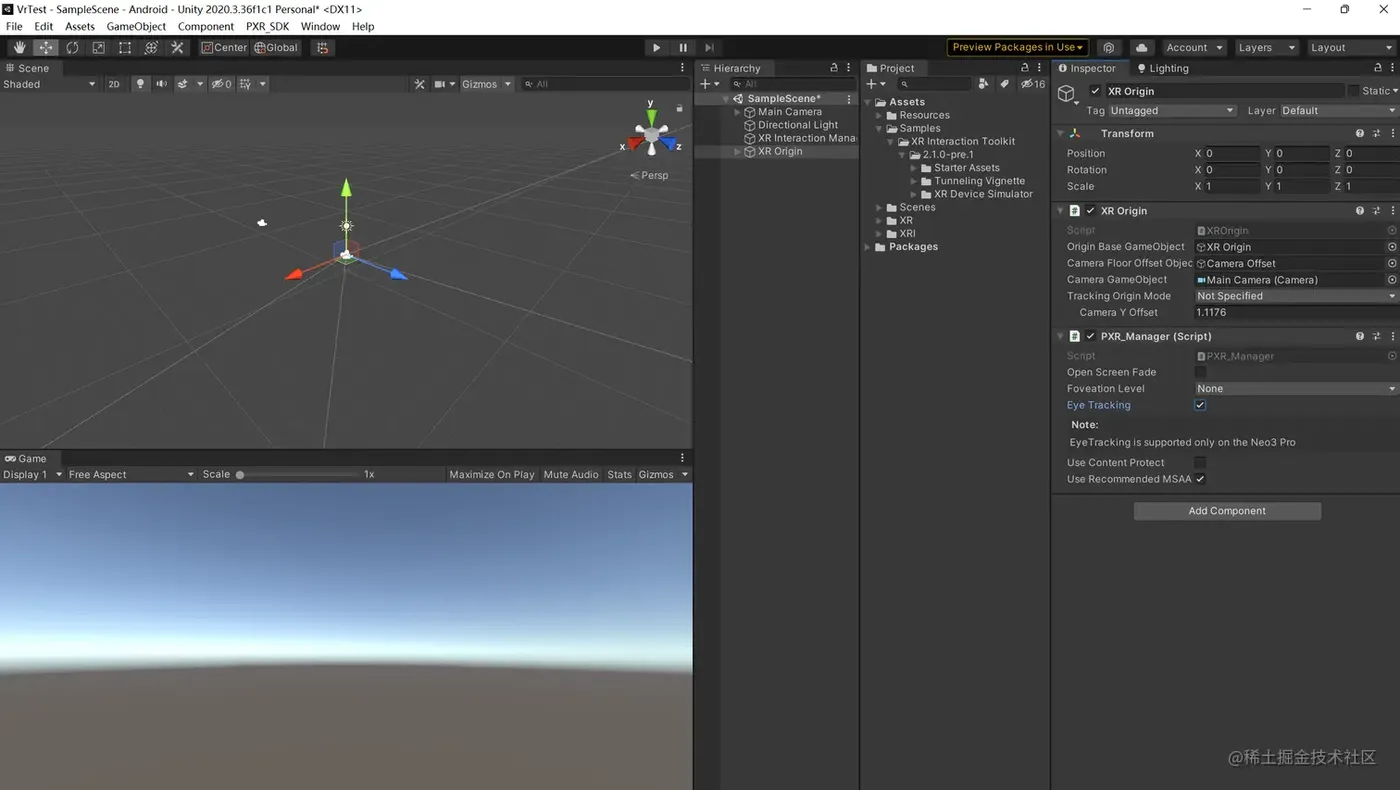Start Play mode
The image size is (1400, 790).
(656, 47)
